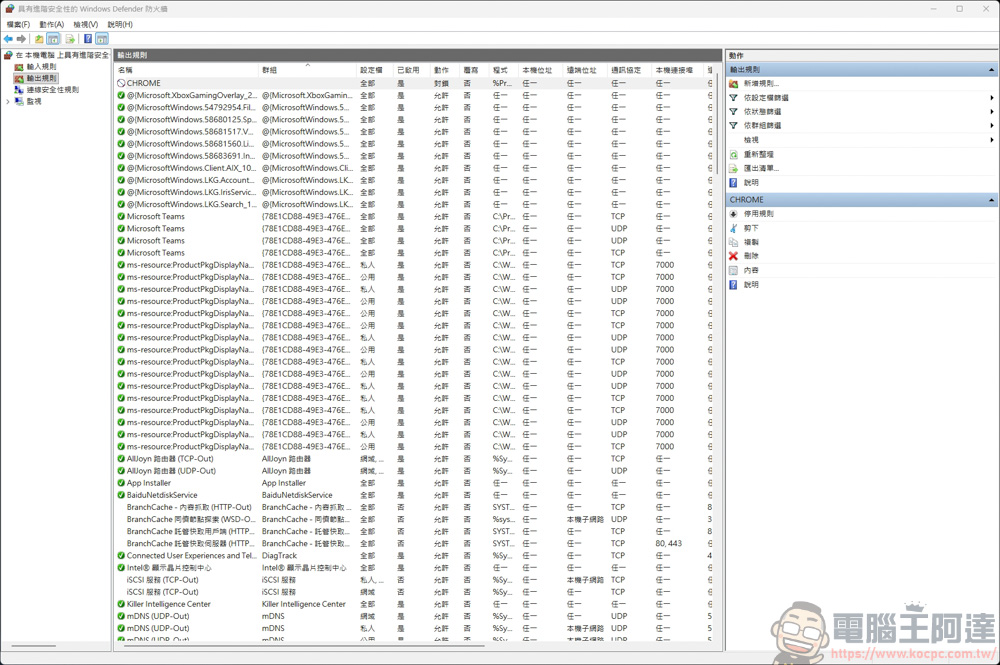Select 輸出規則 in the left tree

click(41, 78)
